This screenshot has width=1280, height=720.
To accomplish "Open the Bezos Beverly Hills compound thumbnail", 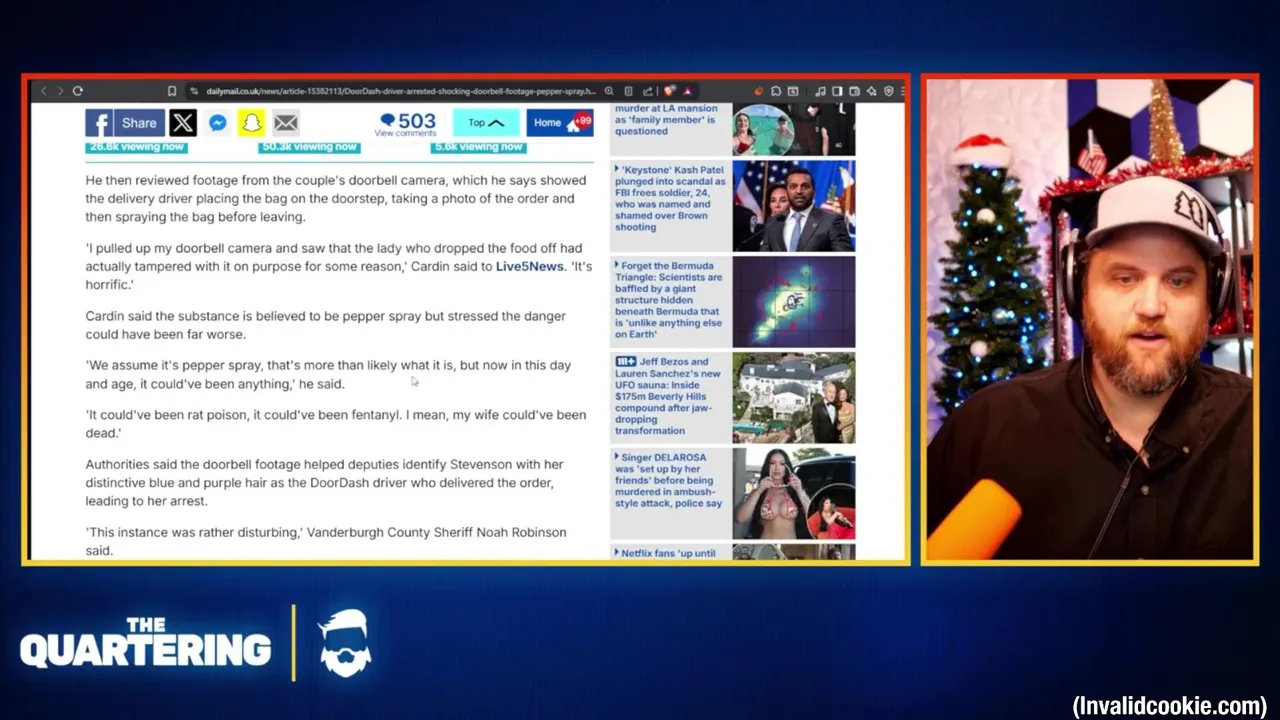I will [x=794, y=398].
